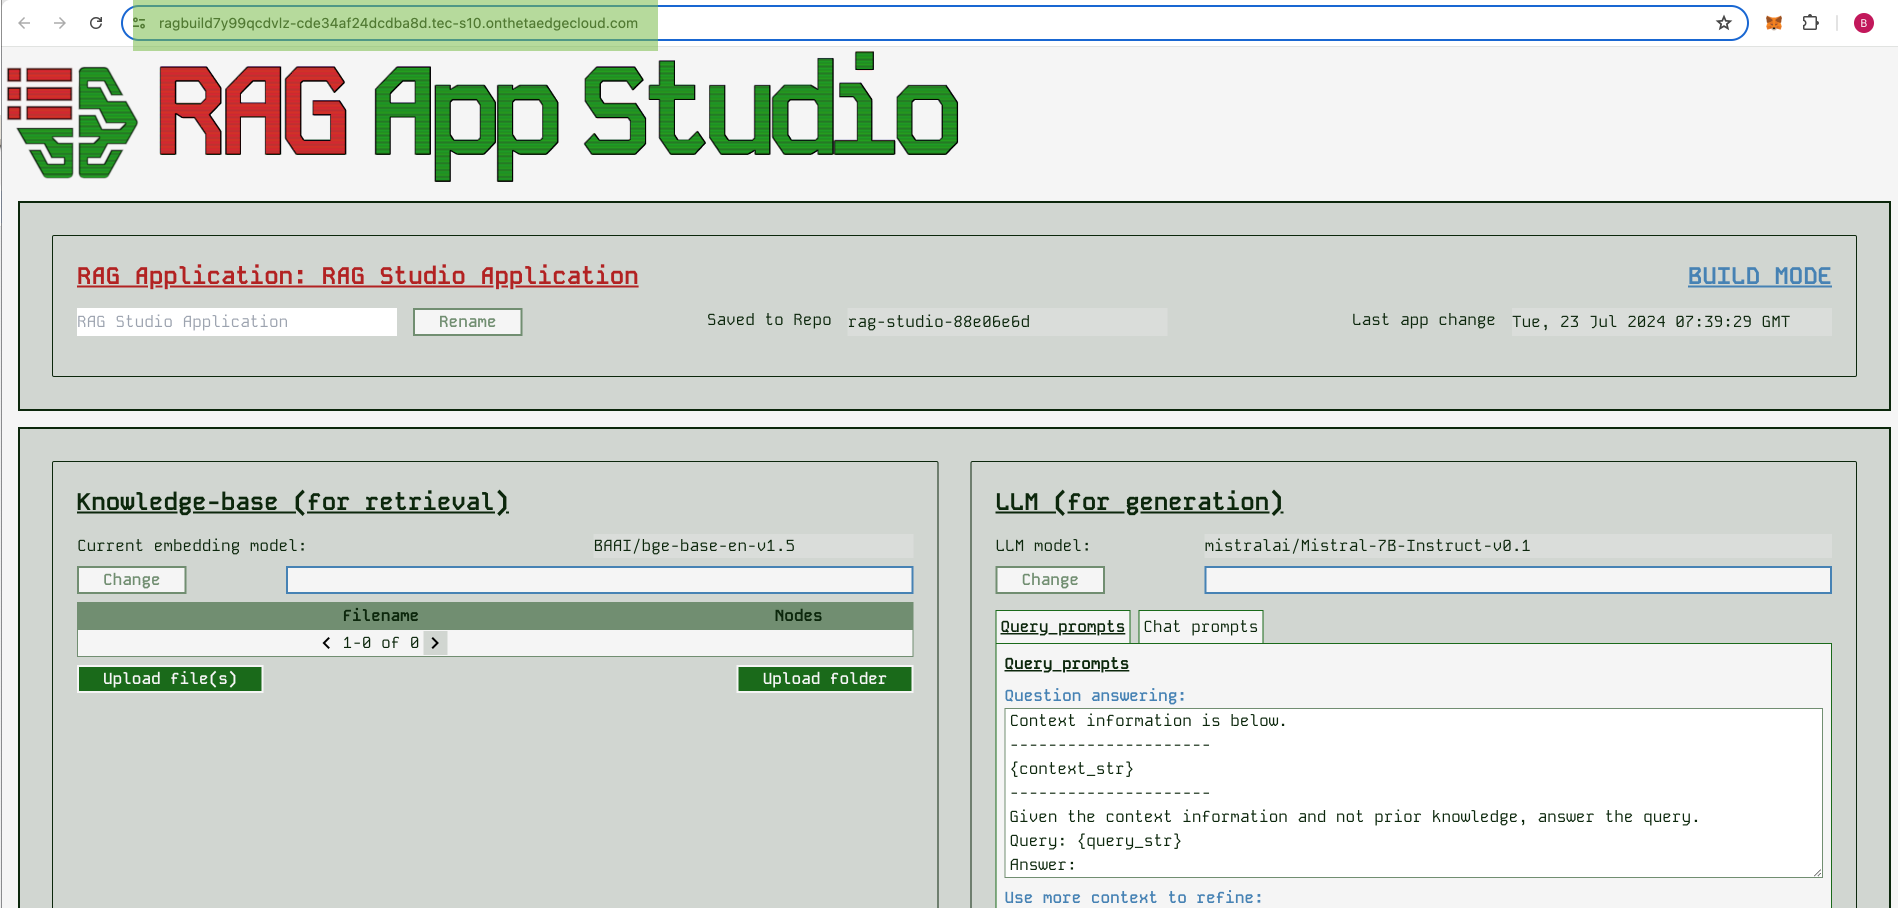Screen dimensions: 1898x908
Task: Open the browser extensions puzzle icon
Action: point(1811,22)
